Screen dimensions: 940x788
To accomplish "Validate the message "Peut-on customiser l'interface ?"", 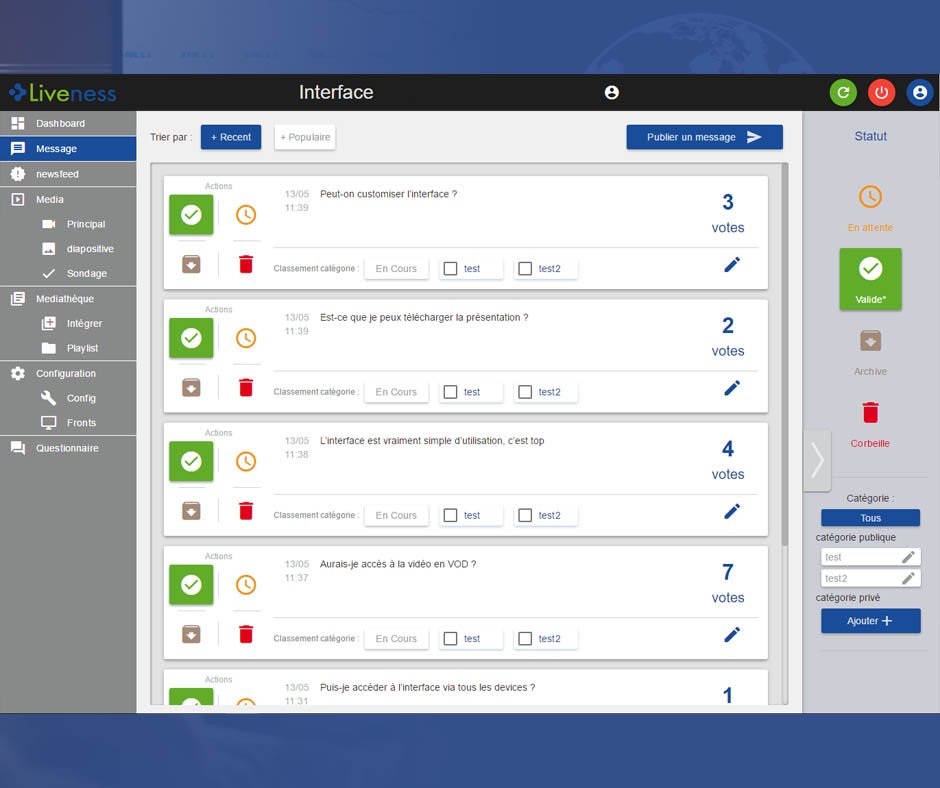I will [191, 214].
